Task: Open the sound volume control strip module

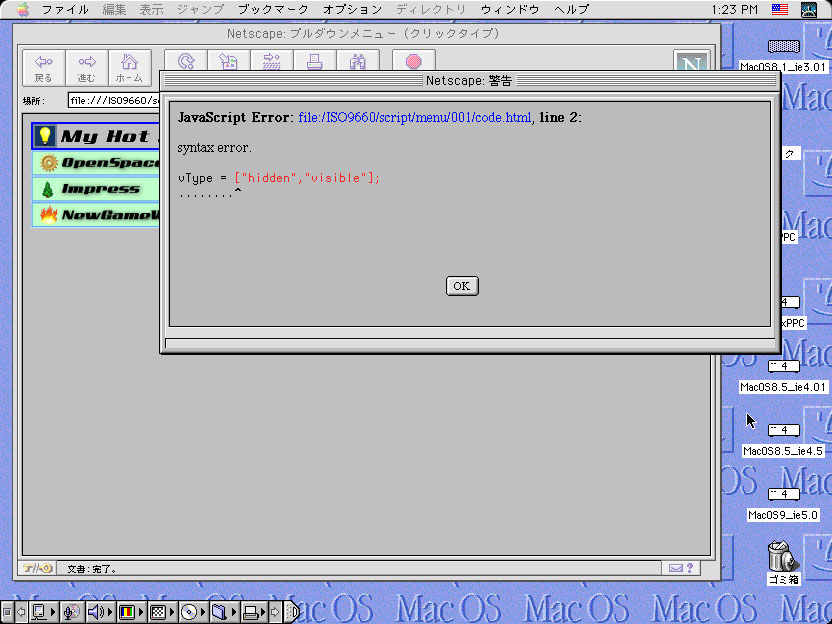Action: 97,611
